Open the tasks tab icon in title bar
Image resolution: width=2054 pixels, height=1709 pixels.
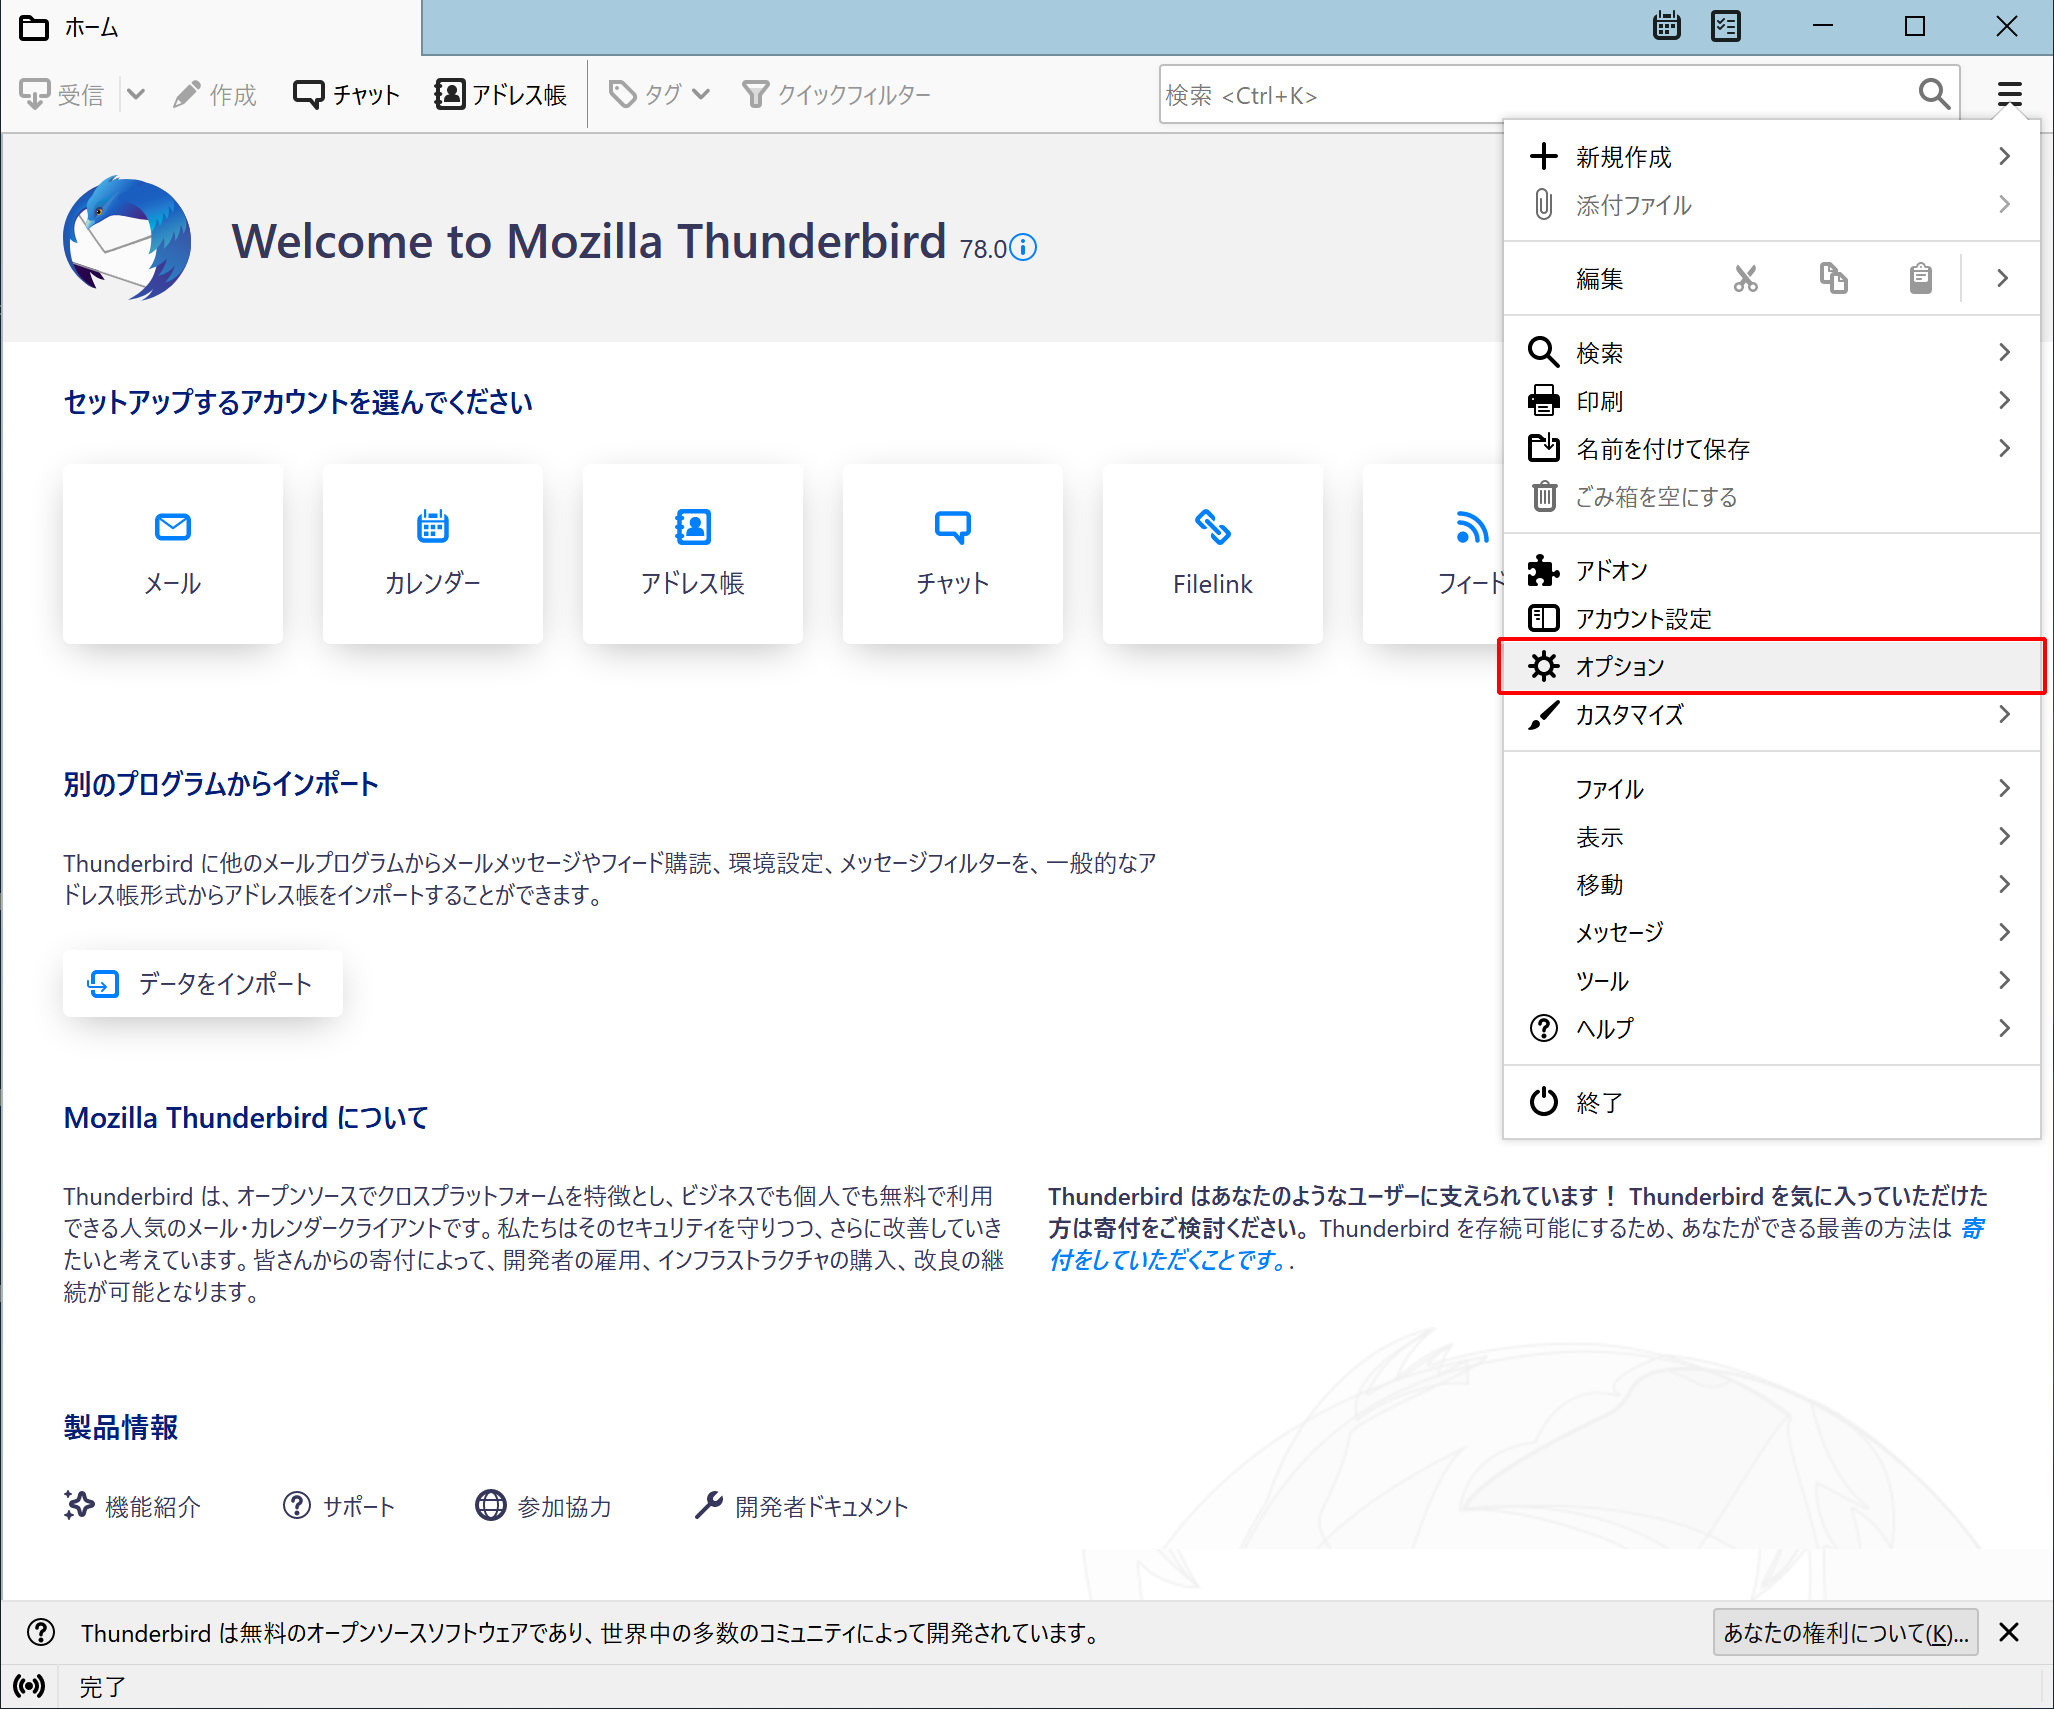click(x=1726, y=26)
